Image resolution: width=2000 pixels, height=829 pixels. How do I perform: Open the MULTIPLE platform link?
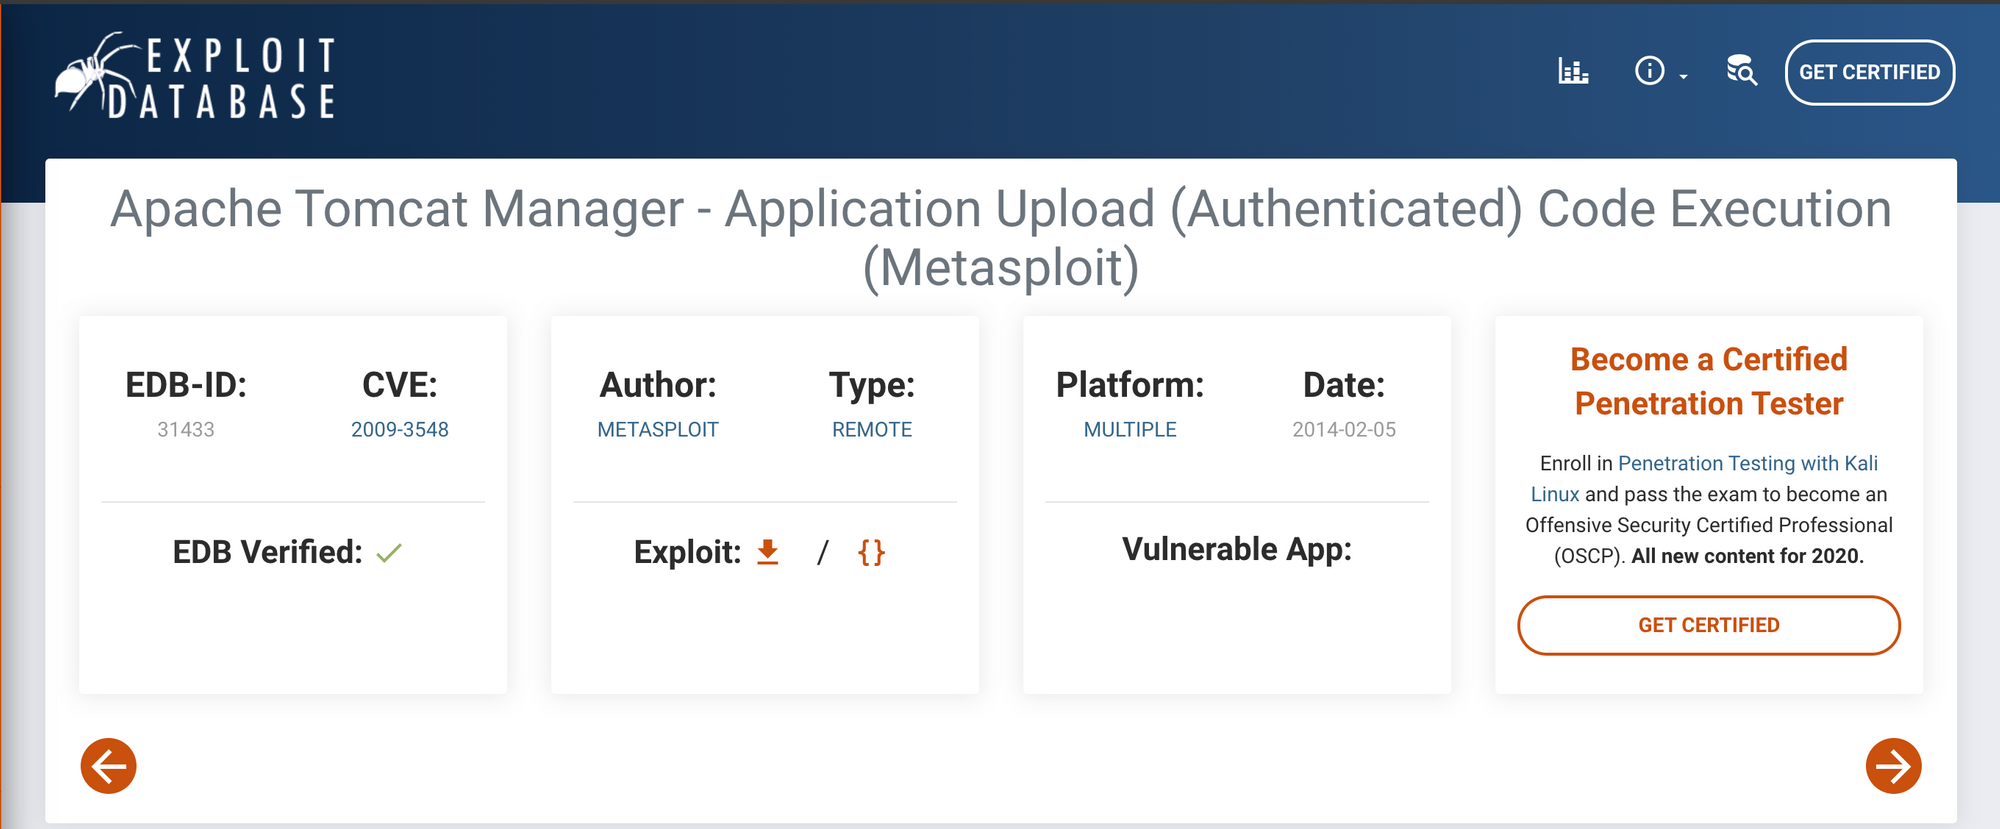[x=1129, y=429]
